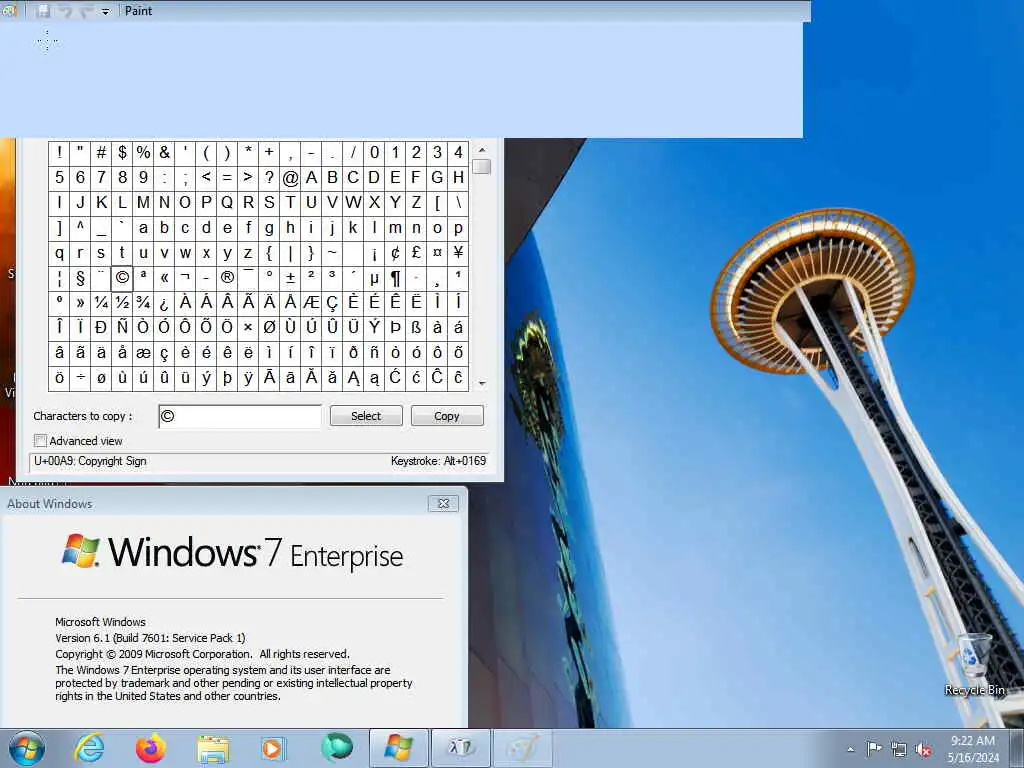Select the ÷ division sign cell
This screenshot has width=1024, height=768.
pyautogui.click(x=80, y=377)
